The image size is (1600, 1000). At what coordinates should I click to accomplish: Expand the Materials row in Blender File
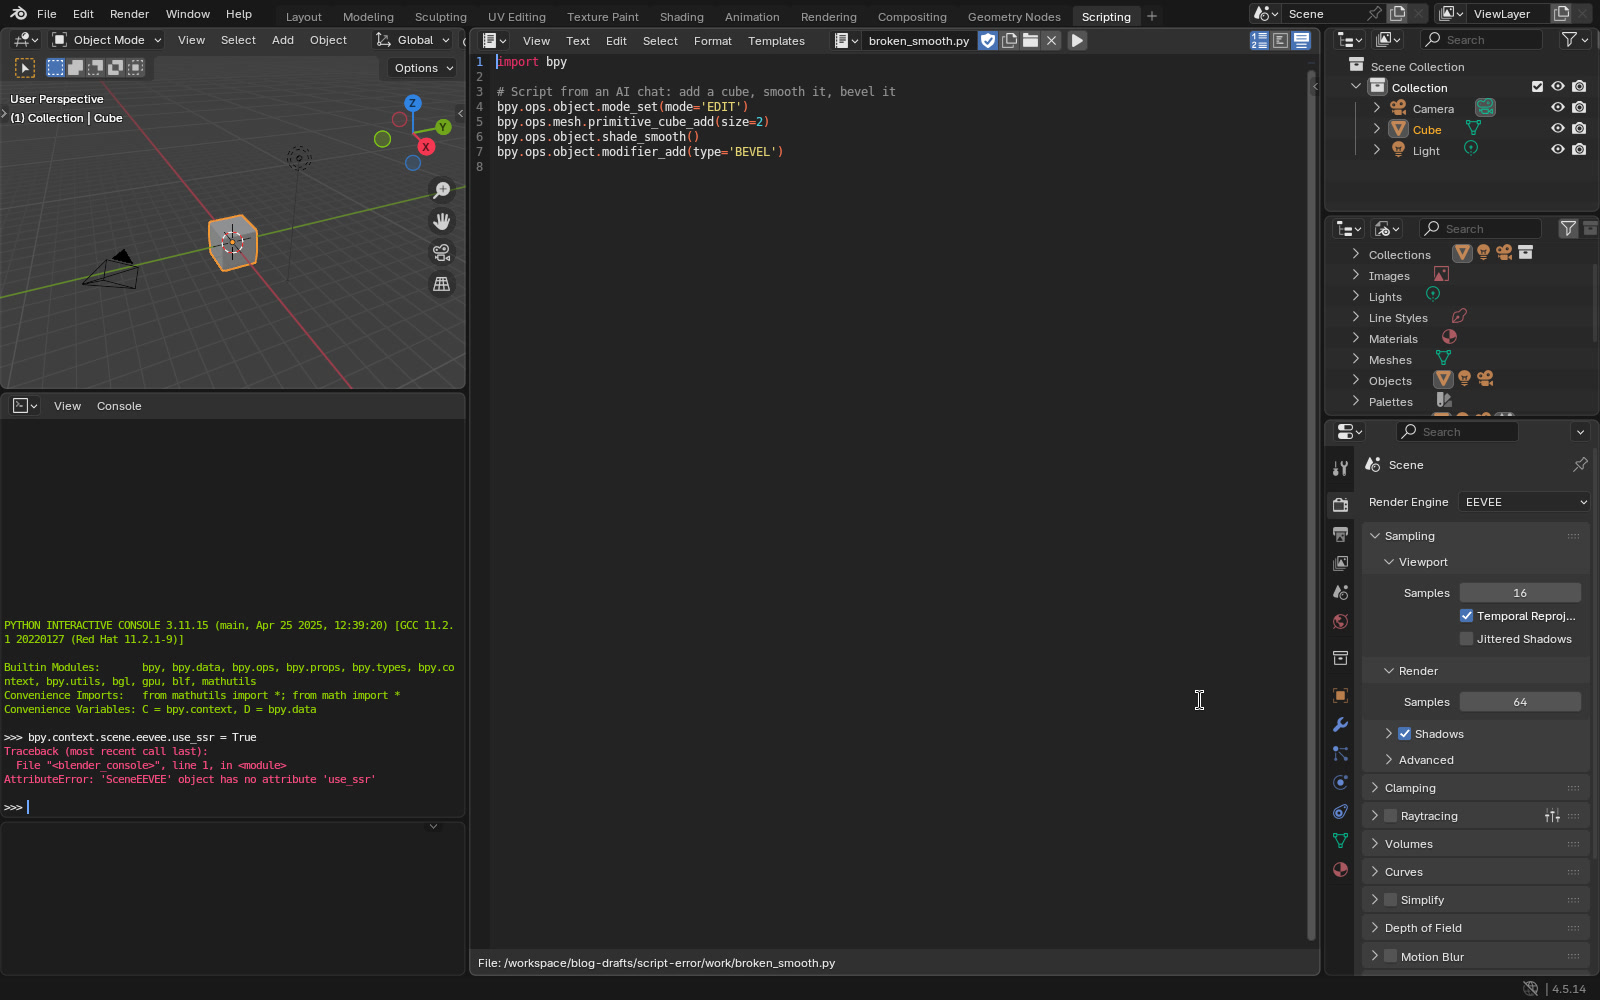(1355, 338)
